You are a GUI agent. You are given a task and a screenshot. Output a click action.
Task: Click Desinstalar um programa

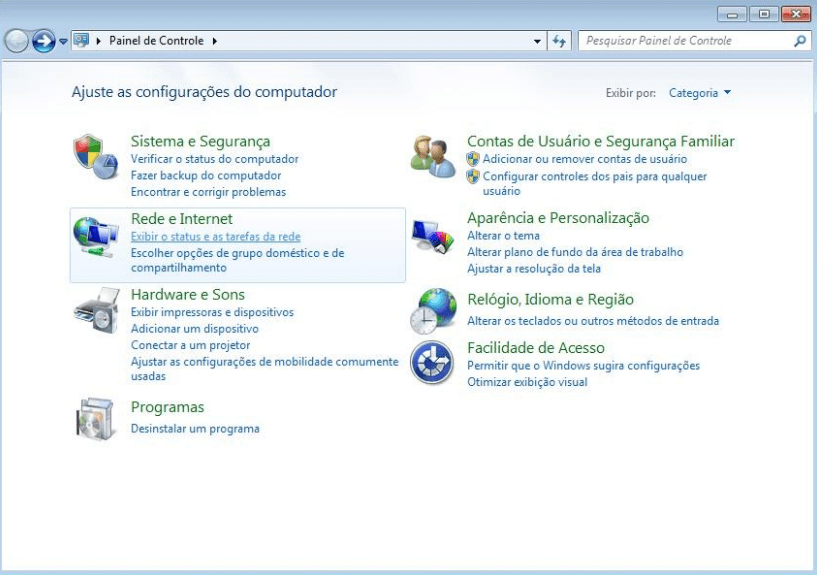(195, 429)
